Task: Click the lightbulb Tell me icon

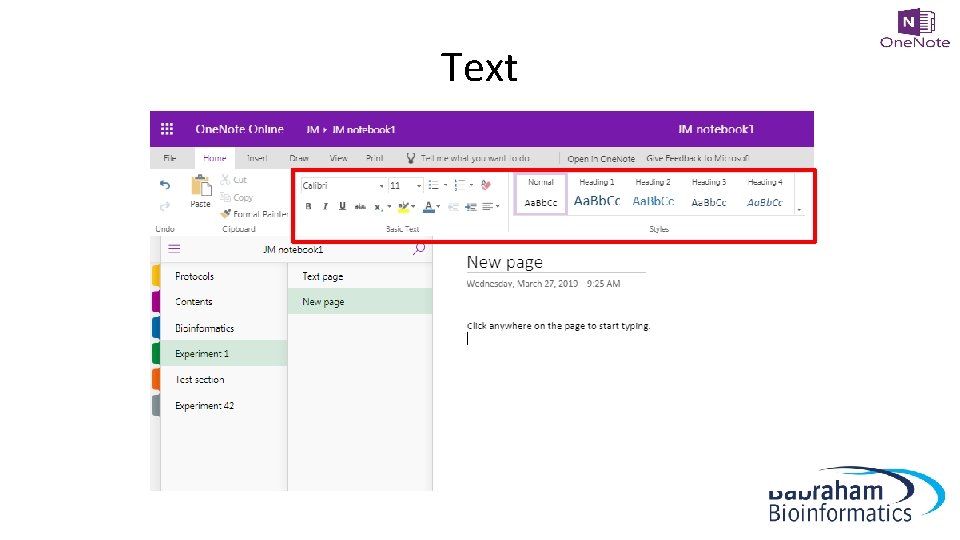Action: pyautogui.click(x=411, y=158)
